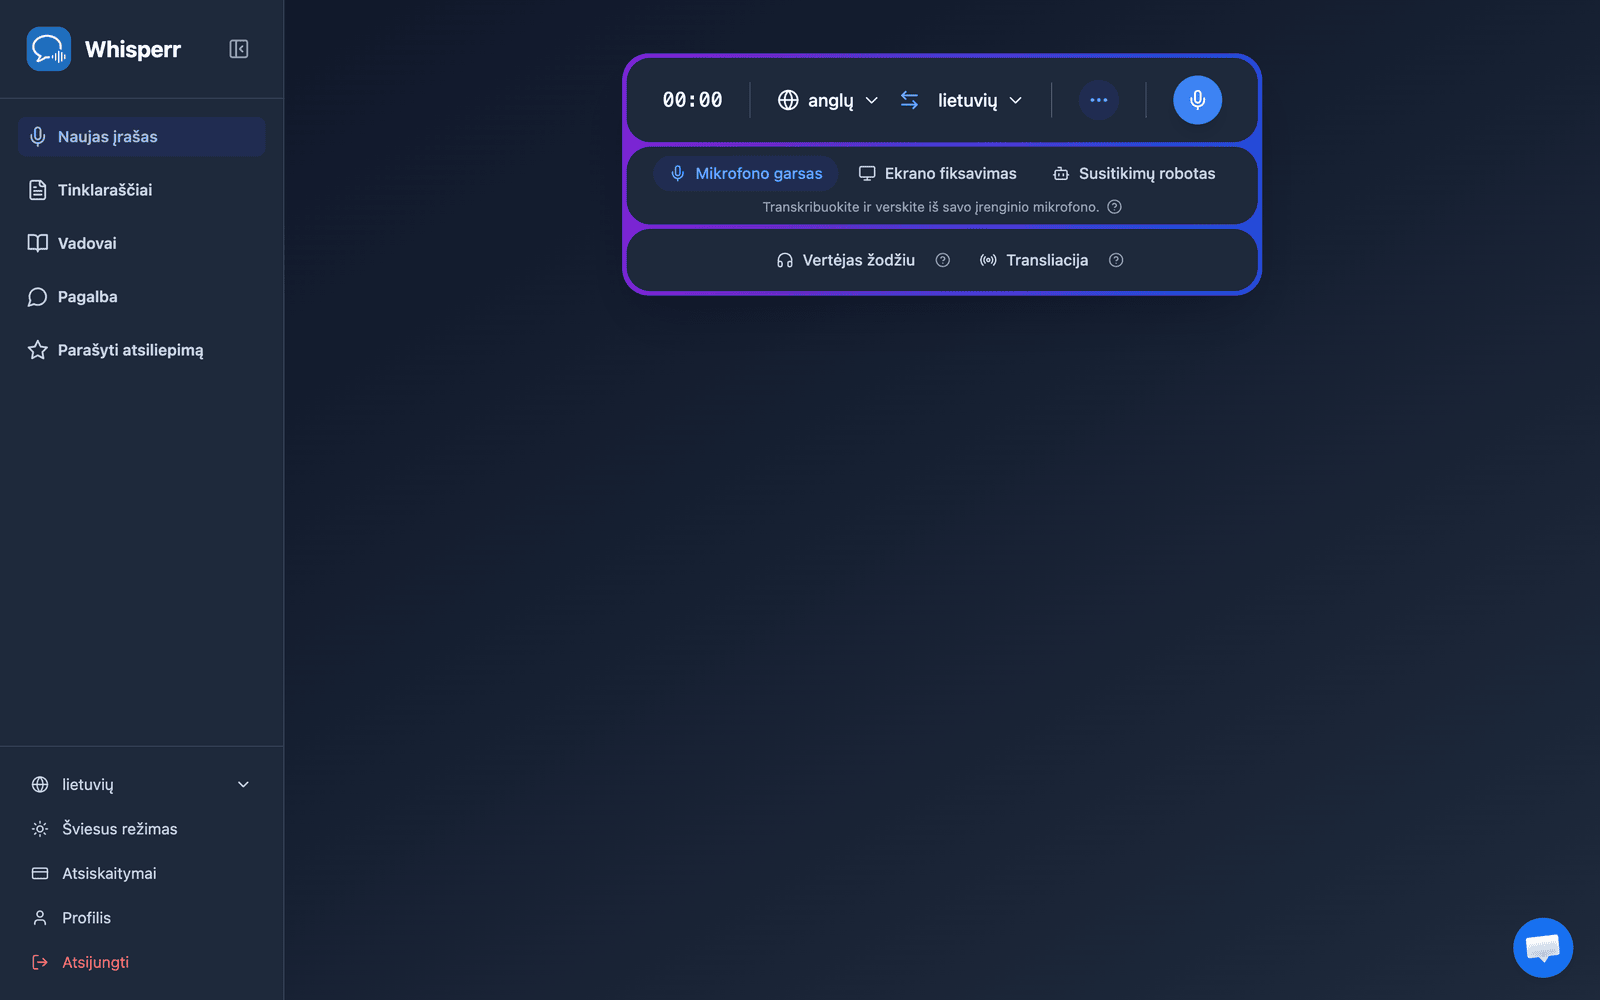1600x1000 pixels.
Task: Click globe icon beside anglų
Action: 788,100
